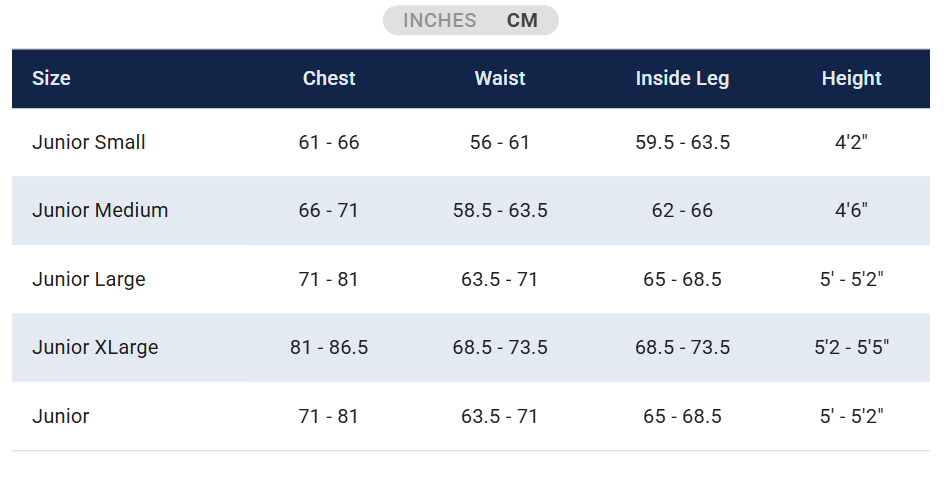This screenshot has height=493, width=948.
Task: Click the Chest column header
Action: 329,78
